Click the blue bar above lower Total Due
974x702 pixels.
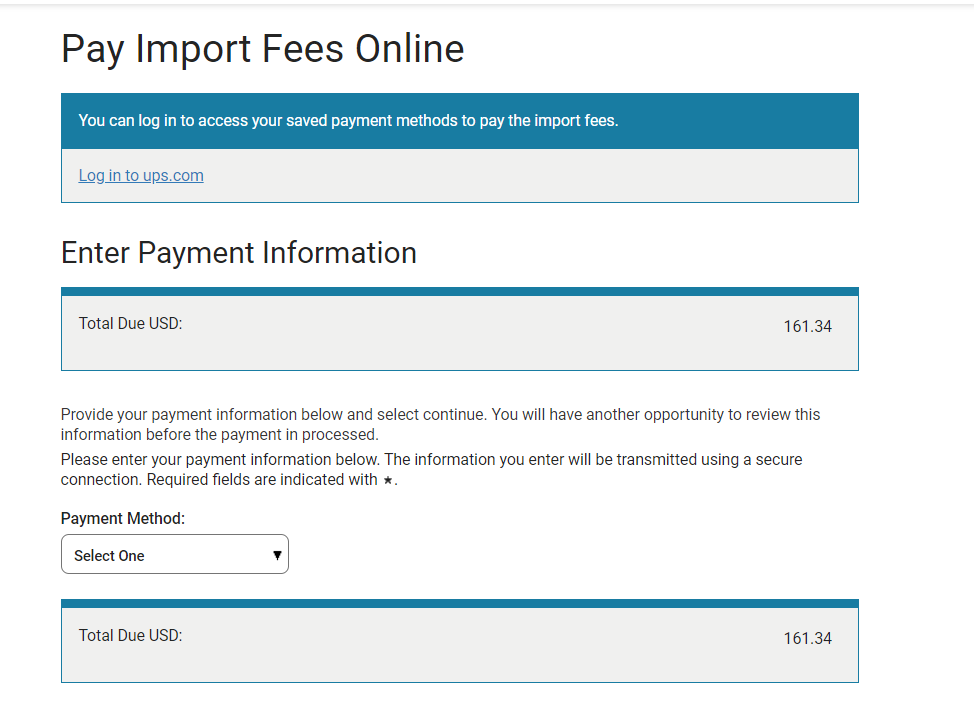[459, 604]
